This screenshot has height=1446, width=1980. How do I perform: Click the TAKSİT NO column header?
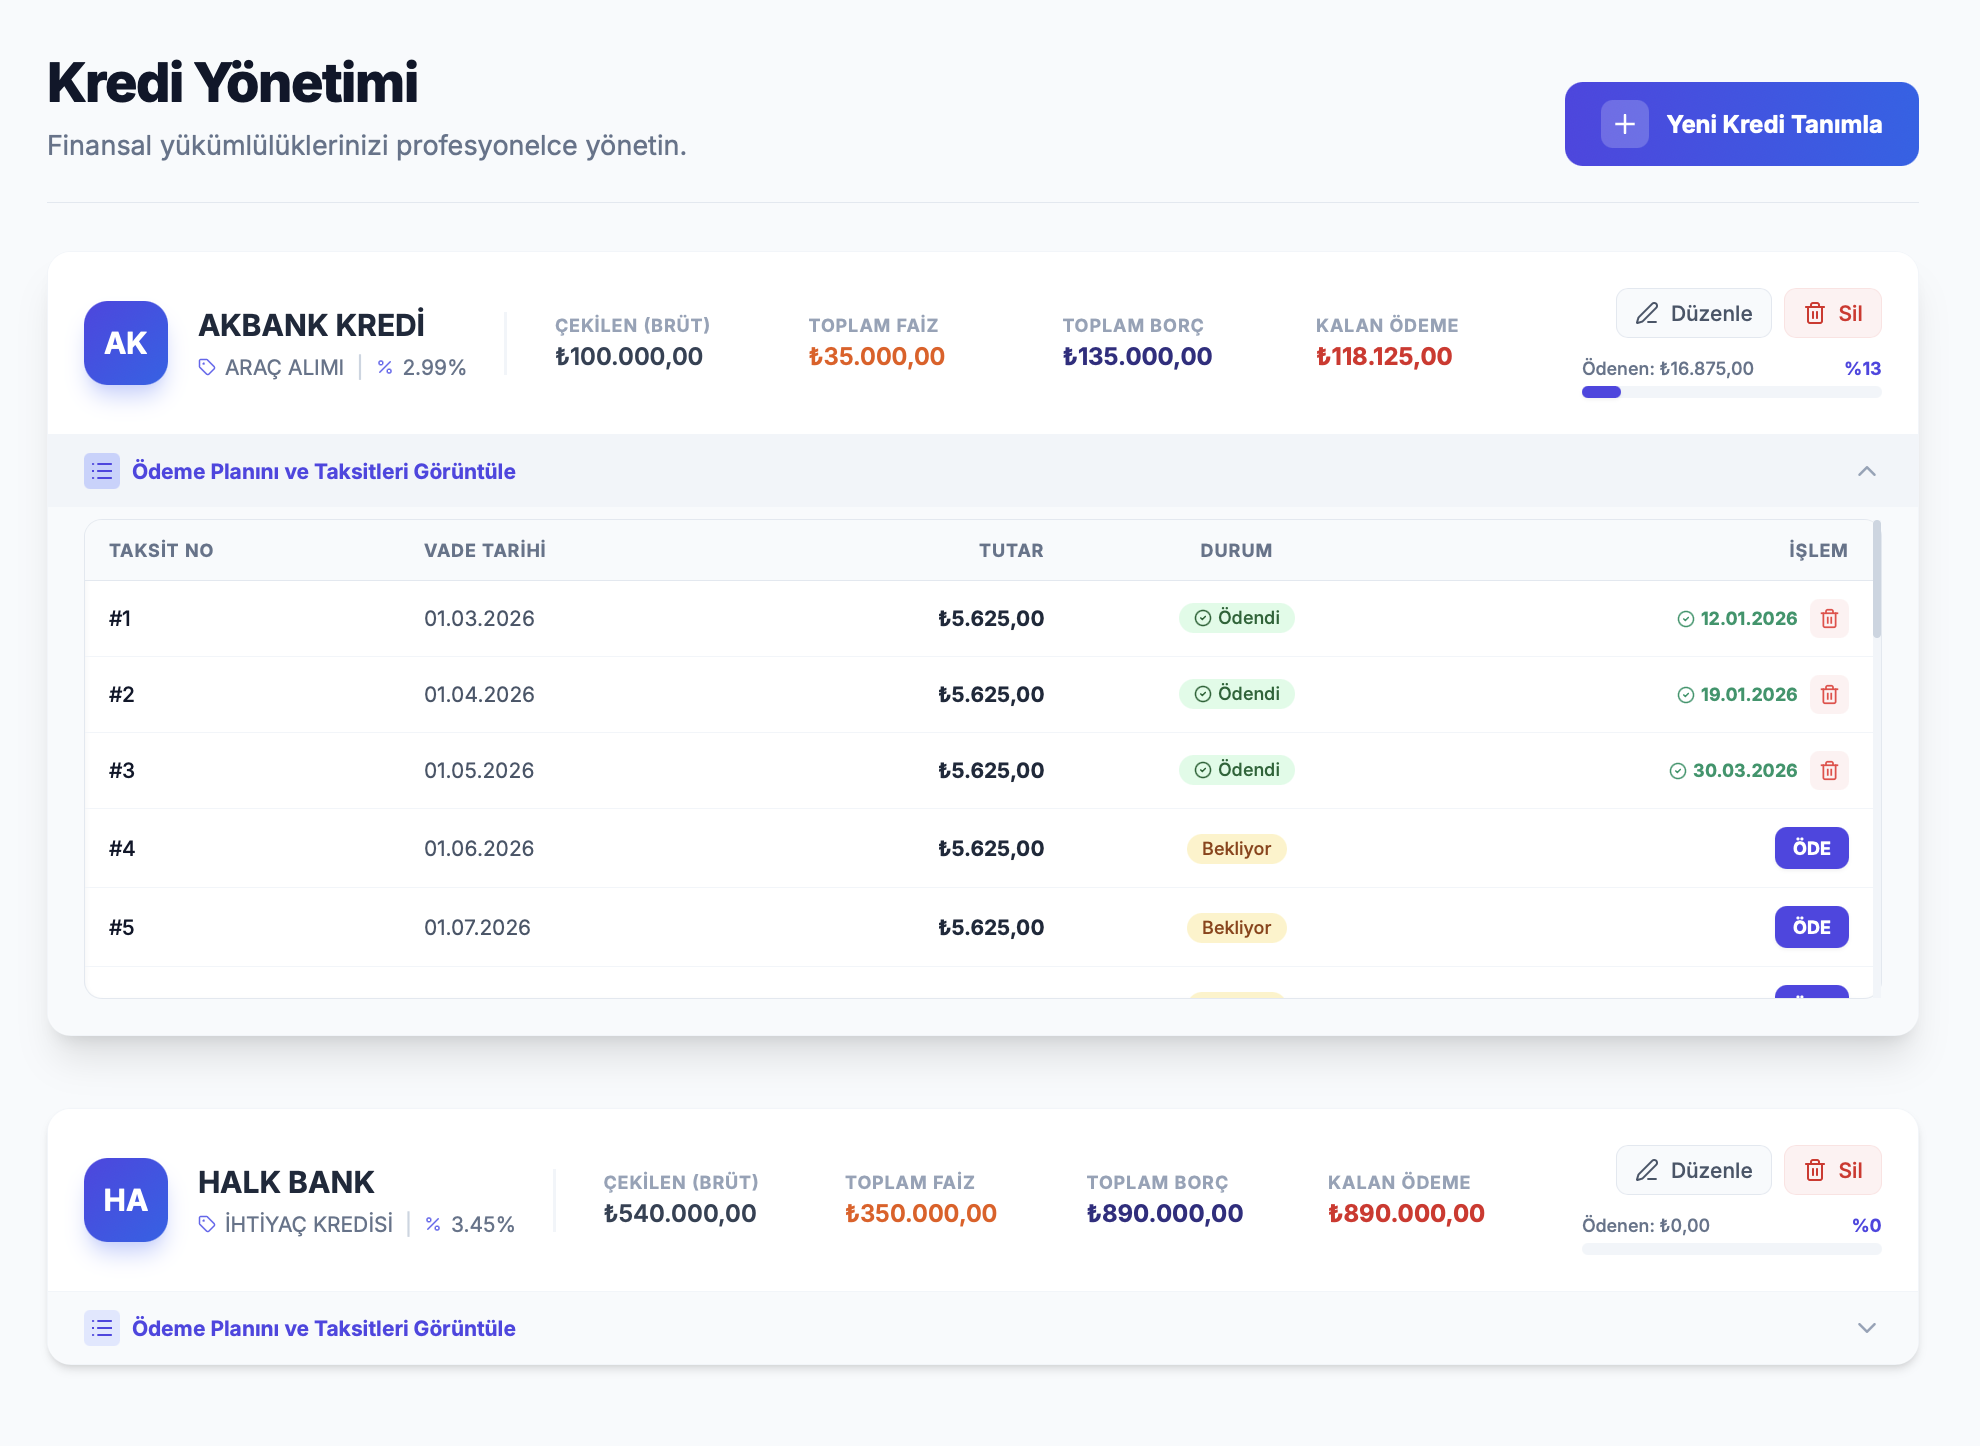161,550
